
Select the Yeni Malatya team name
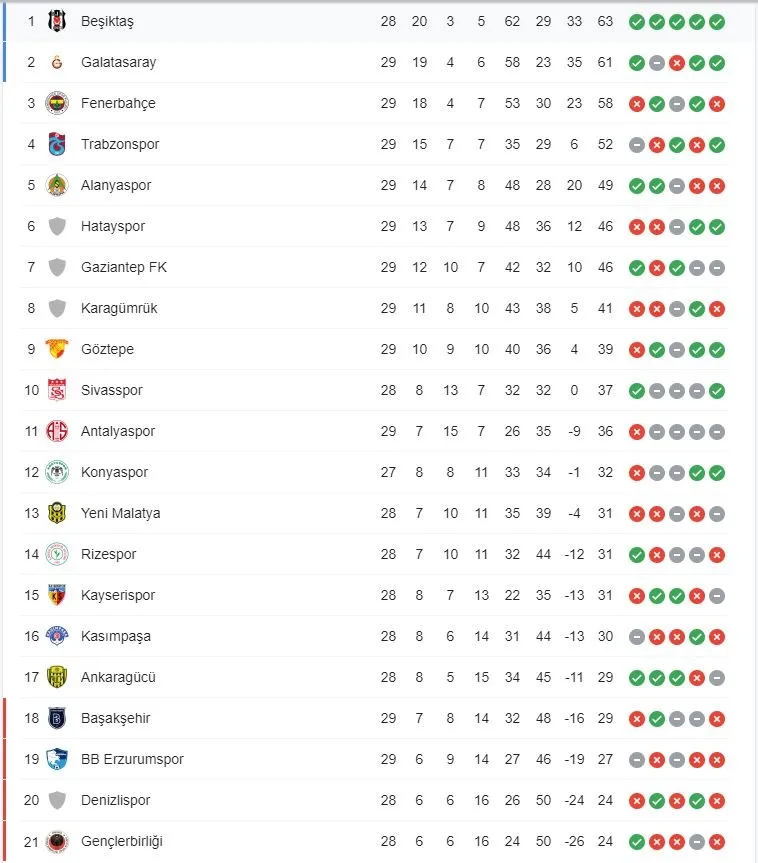120,513
